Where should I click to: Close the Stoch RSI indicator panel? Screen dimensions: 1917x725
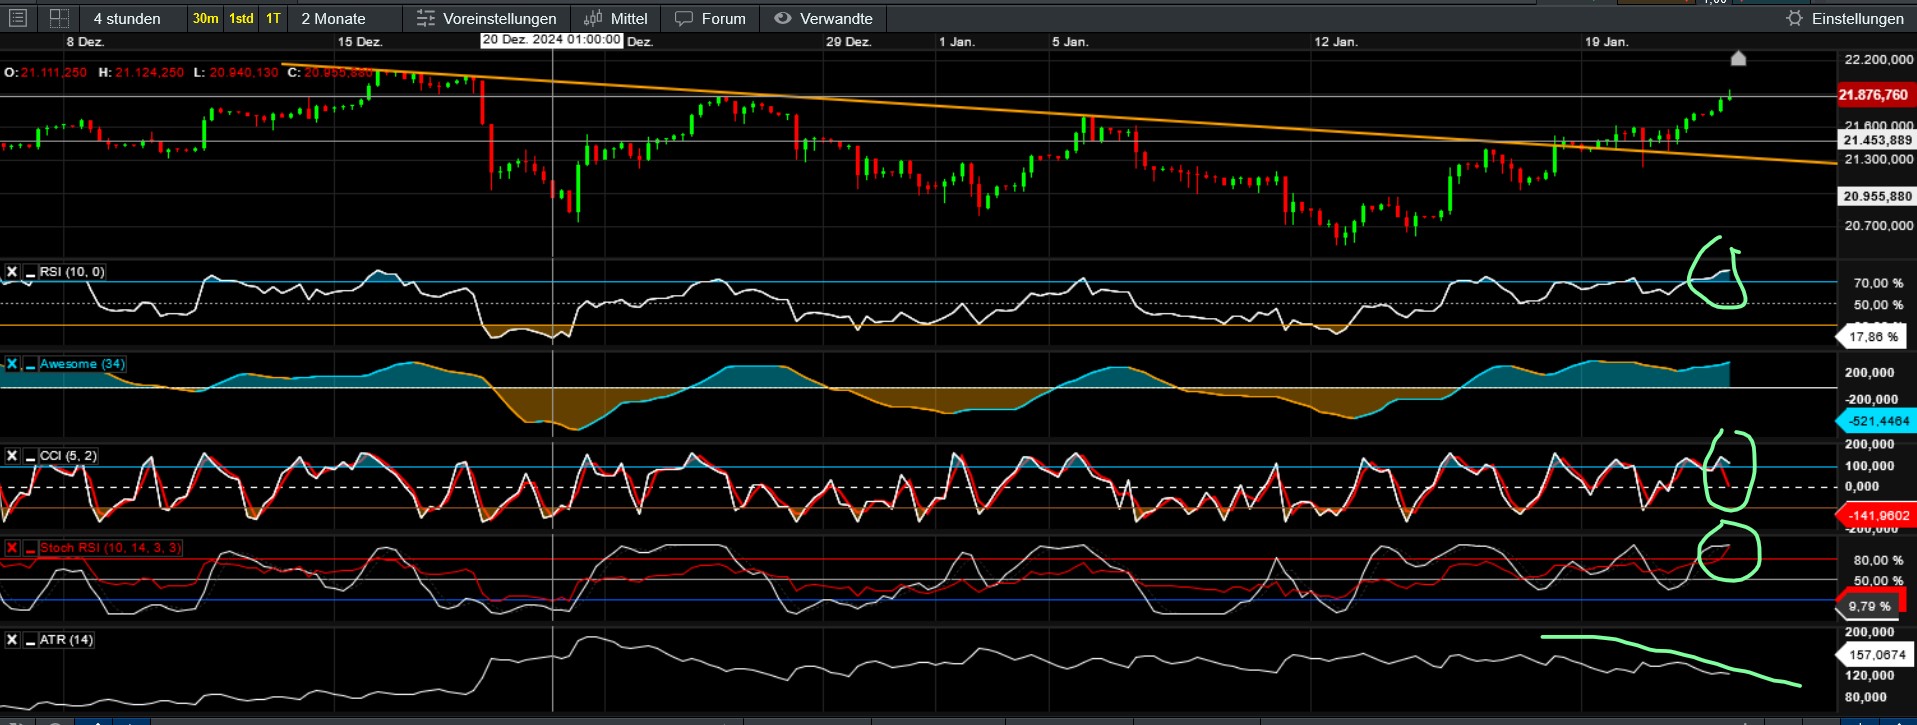point(12,548)
